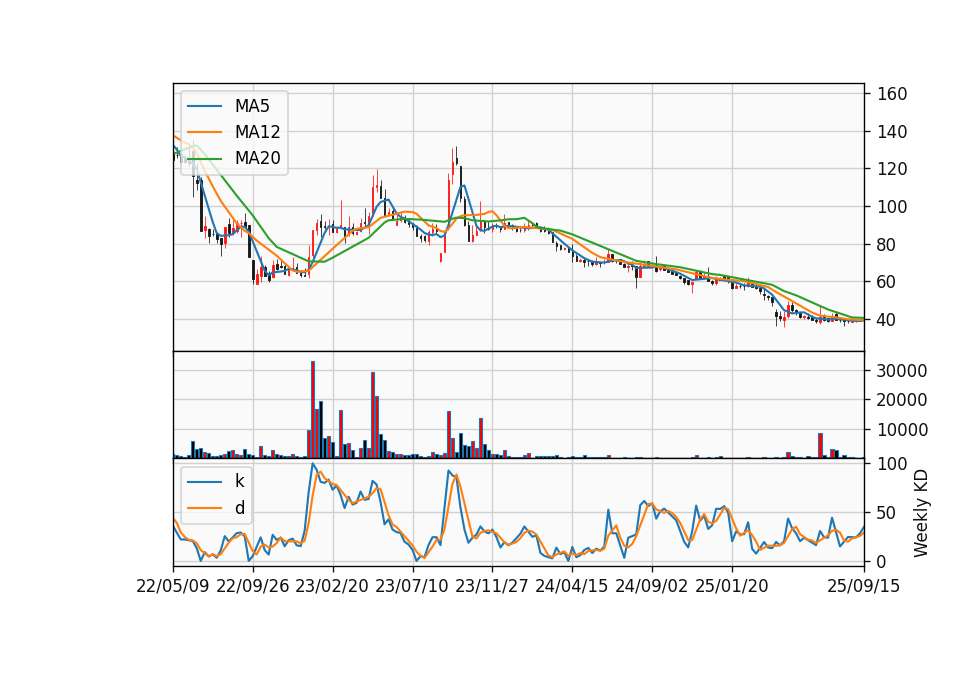Image resolution: width=960 pixels, height=690 pixels.
Task: Click the 25/01/20 date label
Action: click(x=732, y=586)
